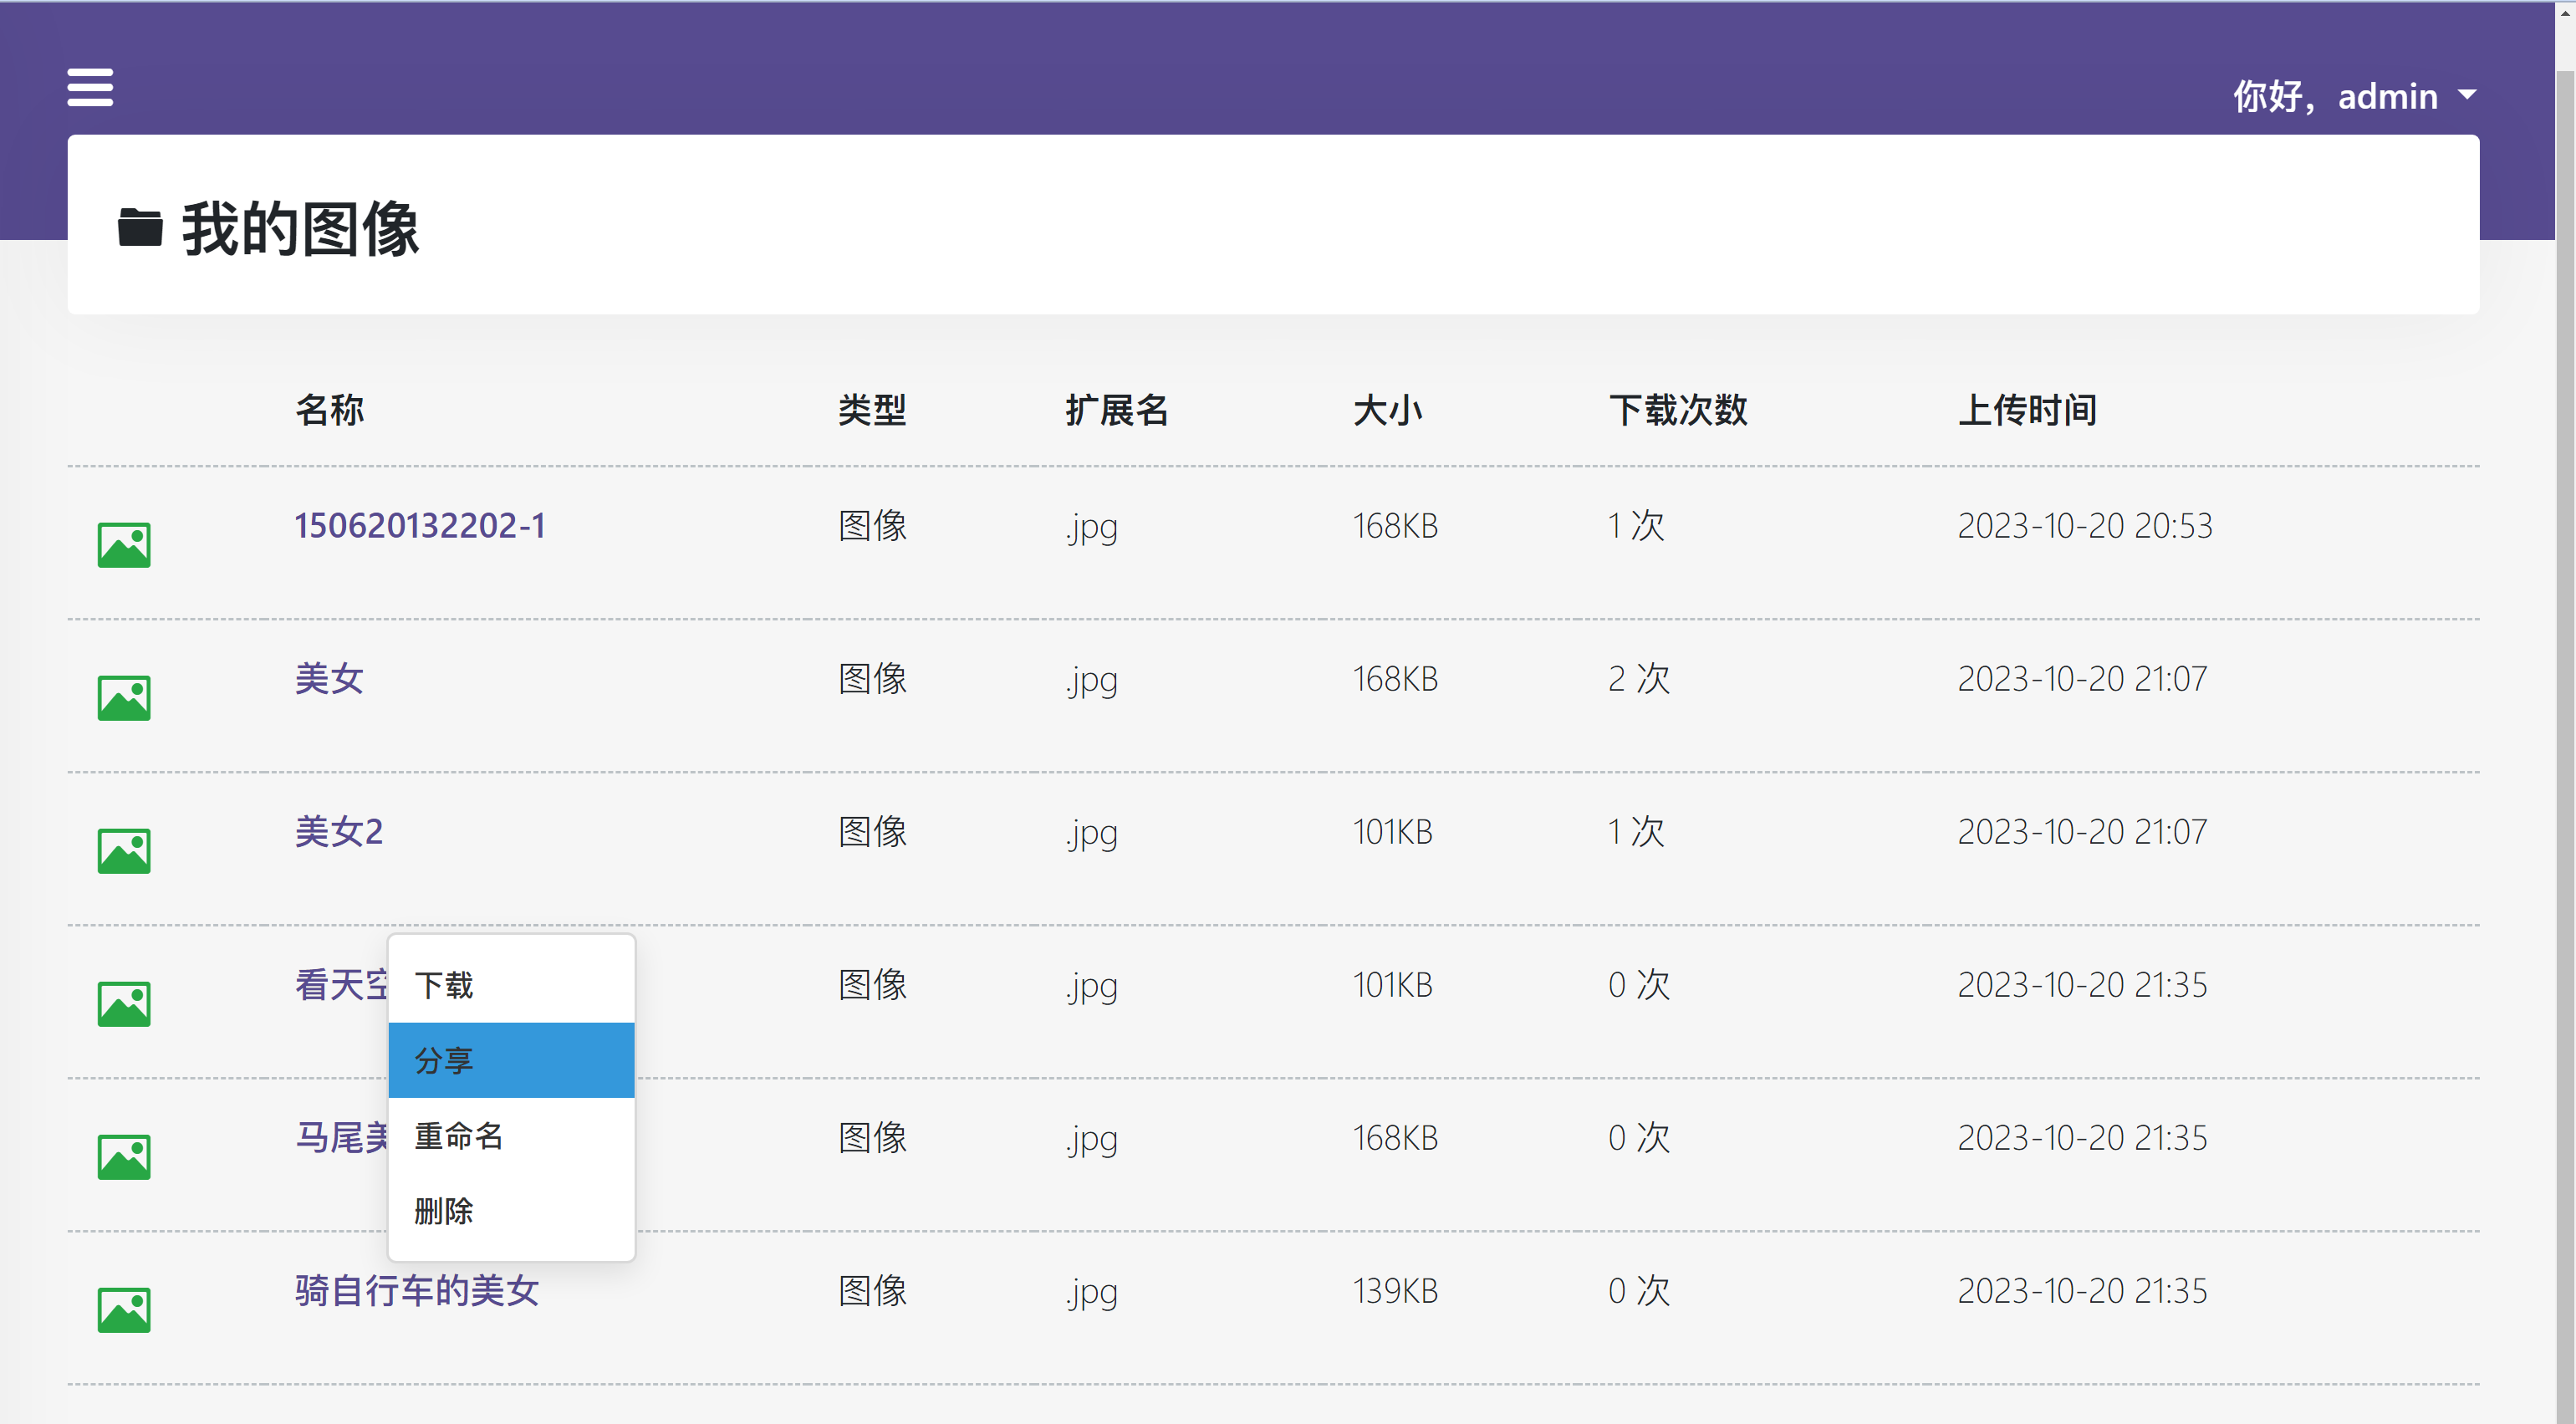Click the 2023-10-20 20:53 upload time
The width and height of the screenshot is (2576, 1424).
pos(2085,526)
